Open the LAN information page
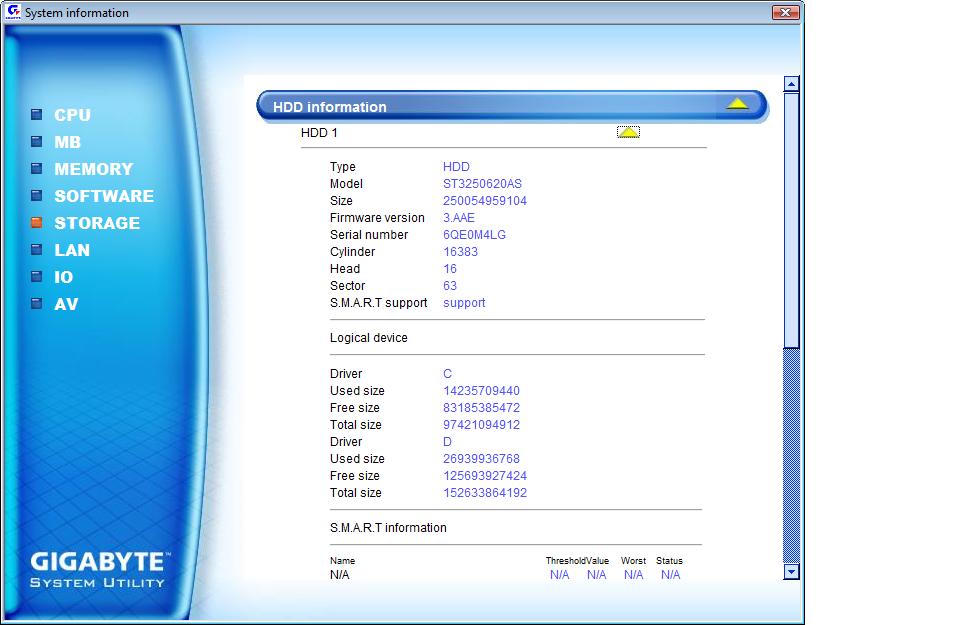This screenshot has height=625, width=960. click(x=72, y=250)
